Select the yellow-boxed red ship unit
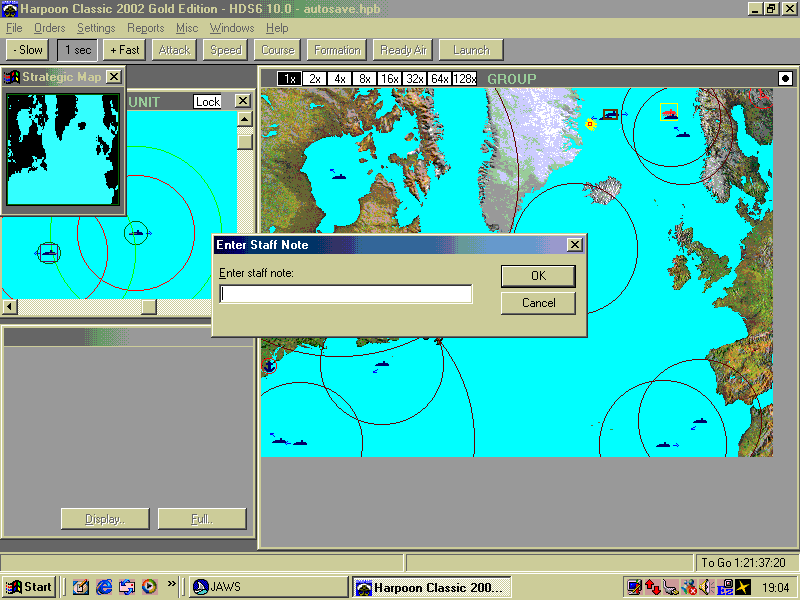 click(669, 112)
